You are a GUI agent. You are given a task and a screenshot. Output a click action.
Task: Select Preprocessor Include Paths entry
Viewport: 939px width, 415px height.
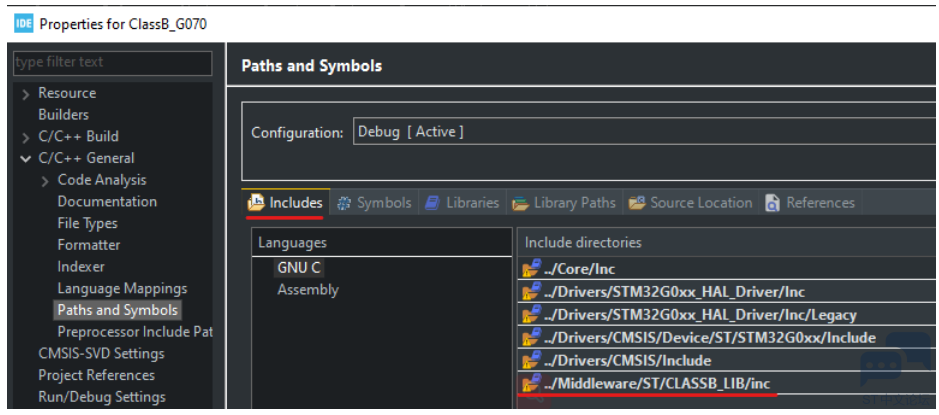click(135, 332)
